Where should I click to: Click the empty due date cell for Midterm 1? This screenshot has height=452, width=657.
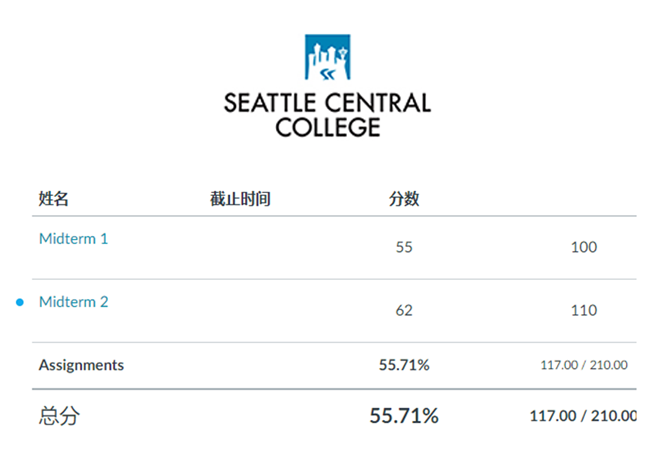pos(240,247)
